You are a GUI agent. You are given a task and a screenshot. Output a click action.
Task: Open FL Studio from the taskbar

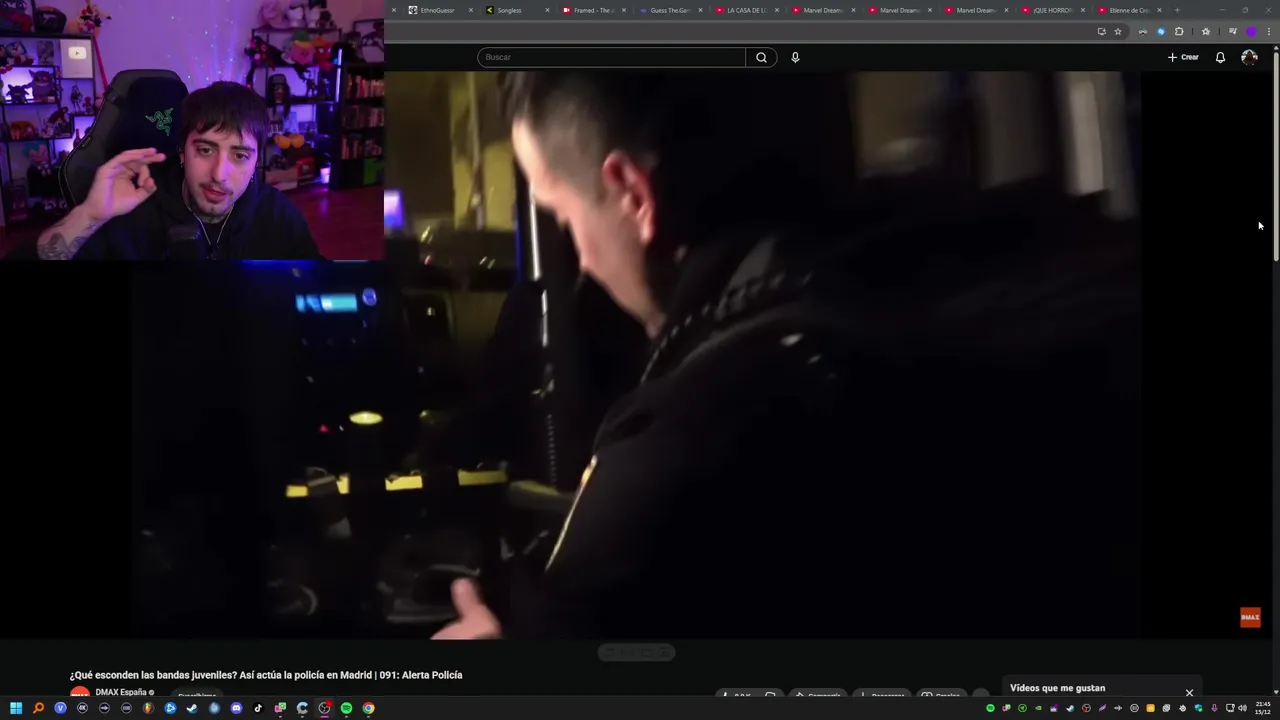point(148,708)
